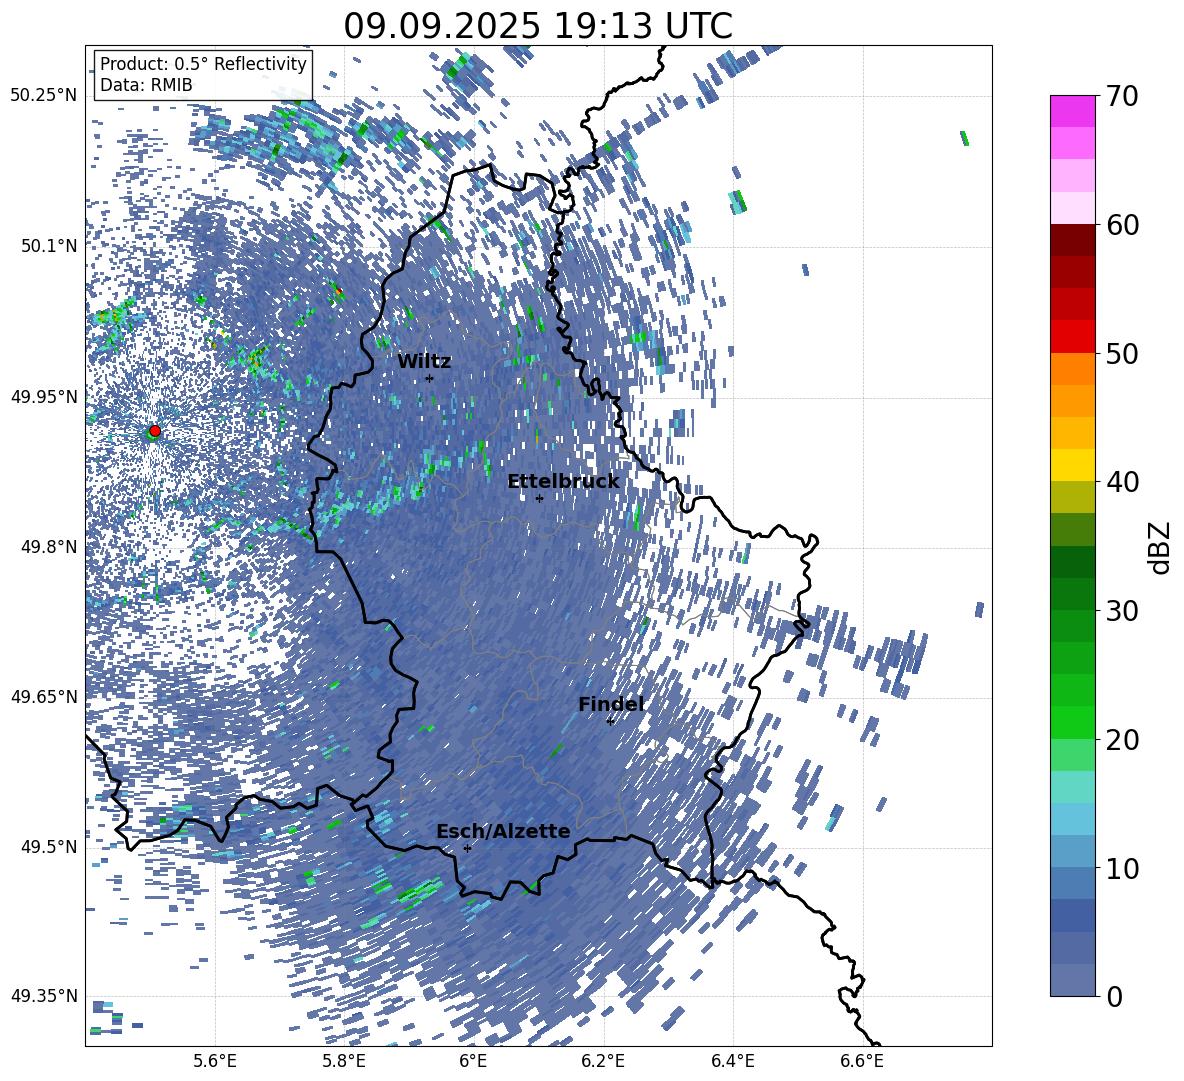Click the 50.25°N latitude tick label
Image resolution: width=1184 pixels, height=1081 pixels.
pos(44,96)
